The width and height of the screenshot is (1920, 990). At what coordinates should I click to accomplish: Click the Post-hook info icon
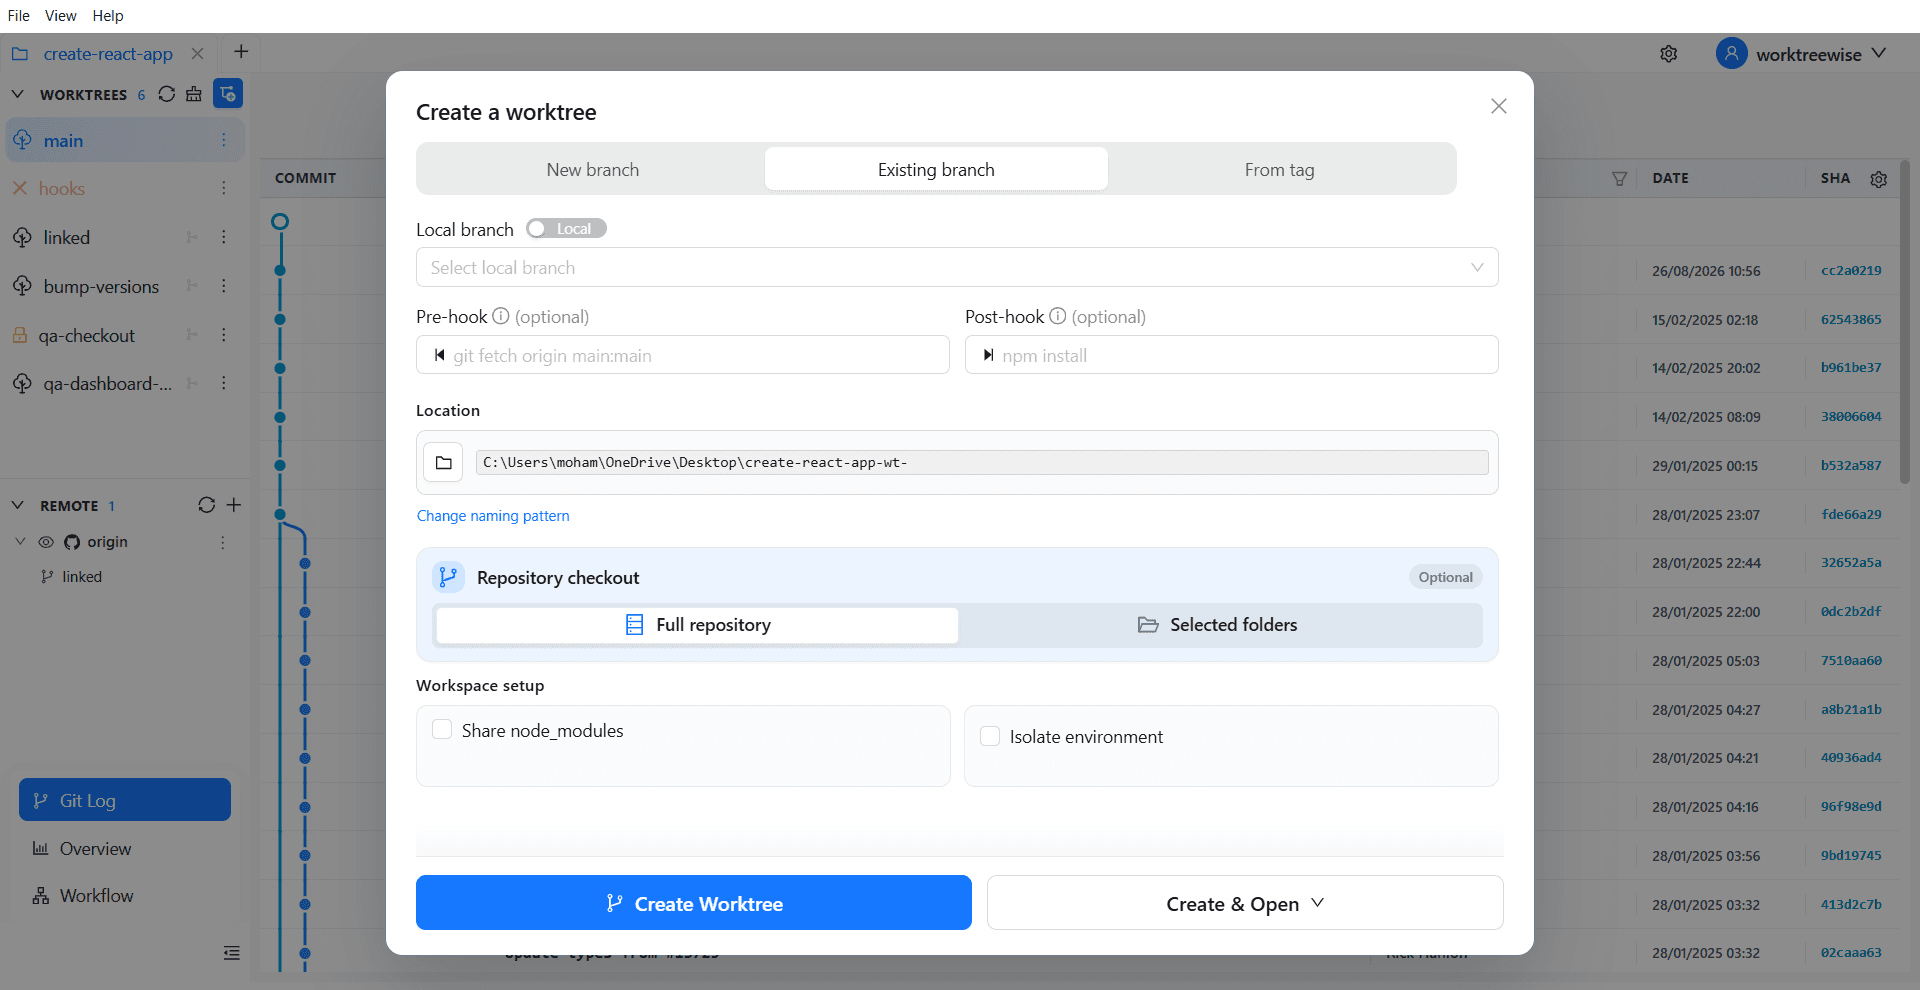[1057, 316]
